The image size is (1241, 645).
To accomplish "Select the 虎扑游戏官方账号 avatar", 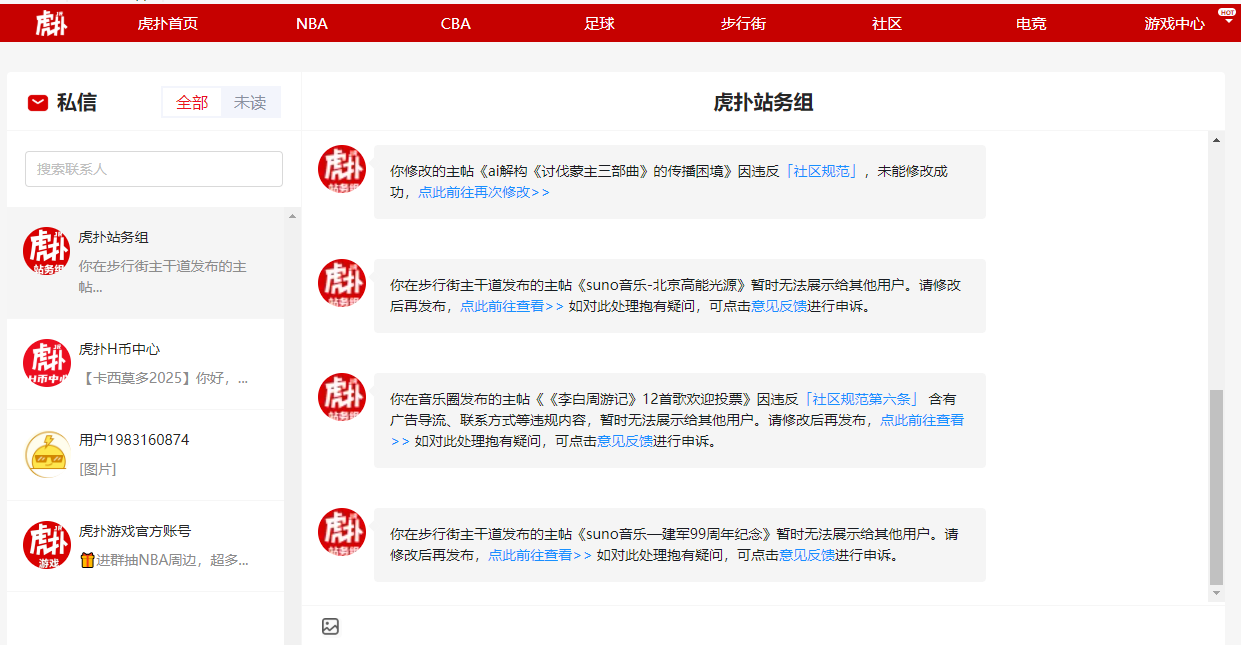I will pos(47,545).
